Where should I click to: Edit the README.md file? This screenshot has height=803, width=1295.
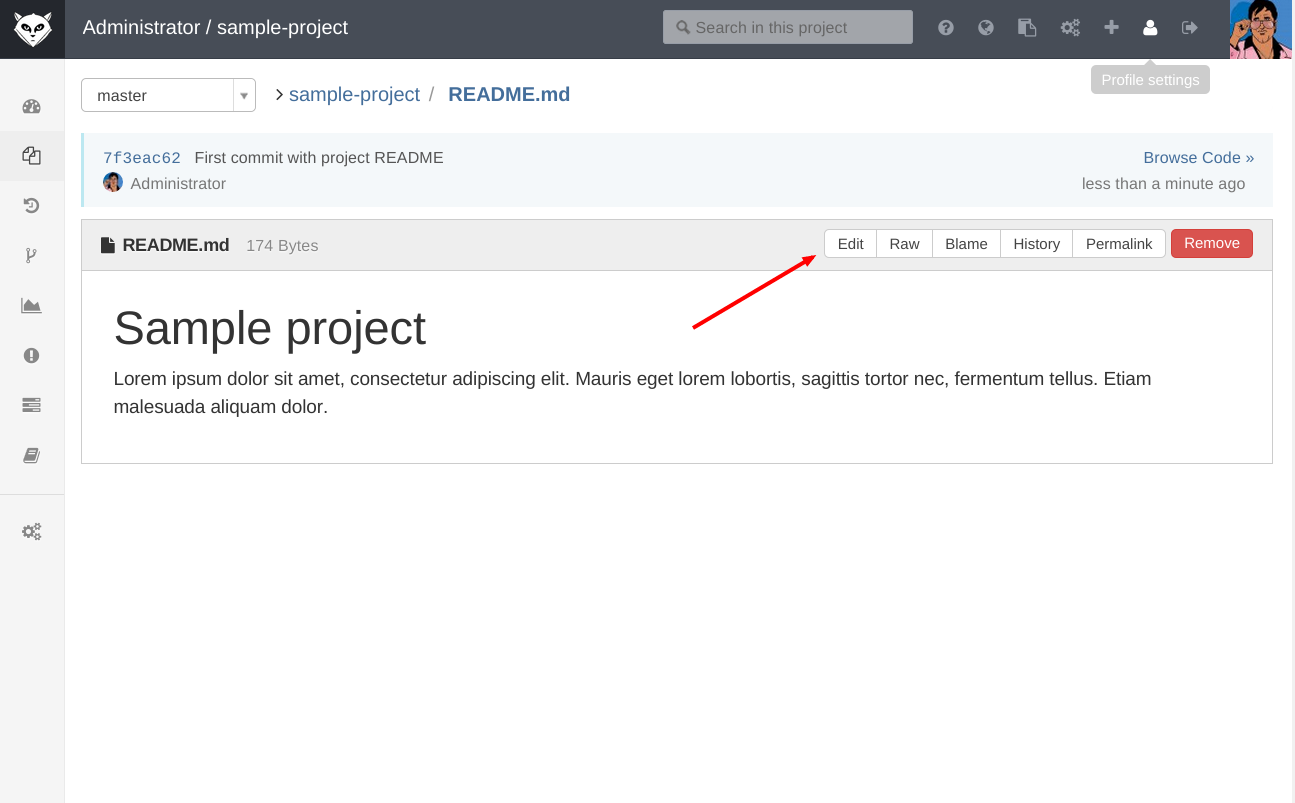point(849,243)
